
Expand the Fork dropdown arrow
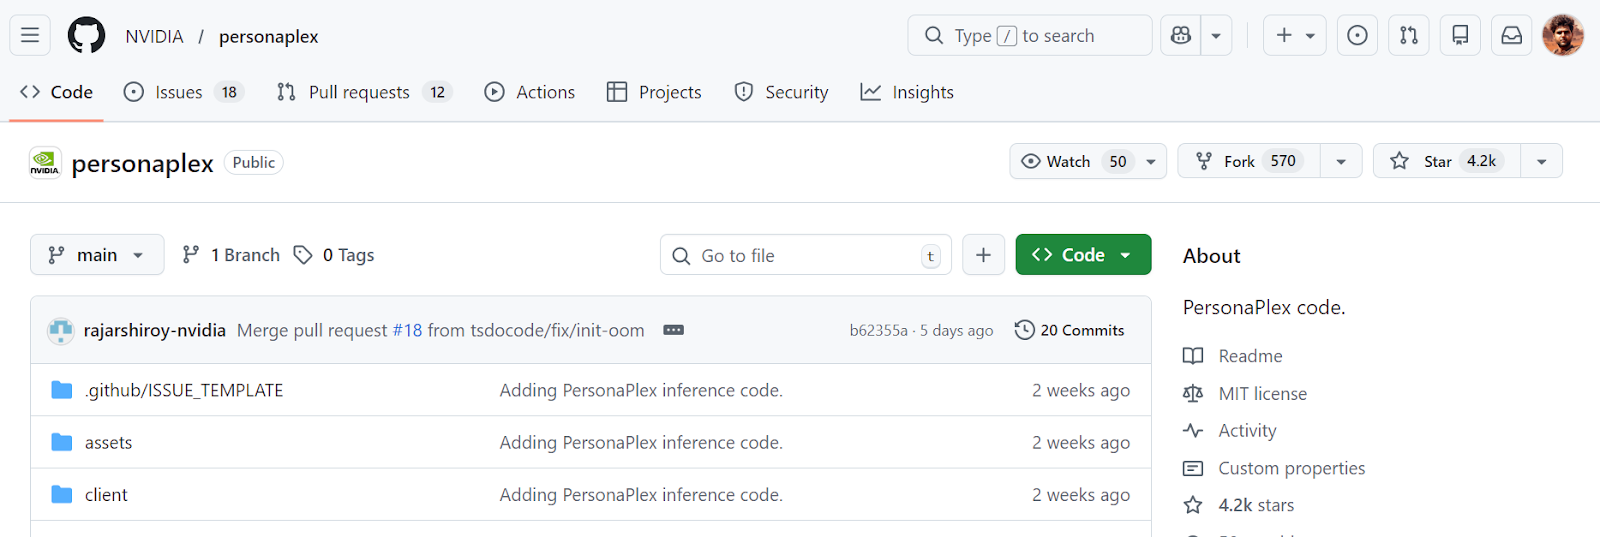[1341, 161]
